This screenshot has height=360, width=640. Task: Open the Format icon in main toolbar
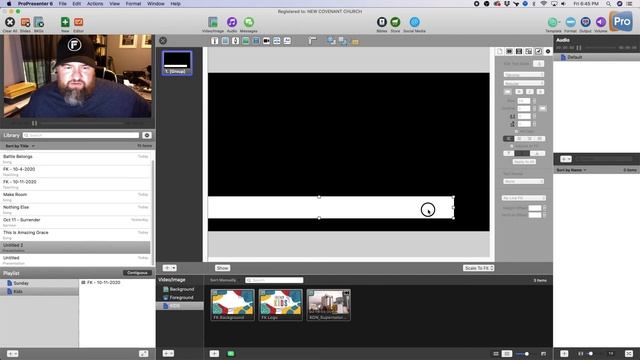[571, 22]
